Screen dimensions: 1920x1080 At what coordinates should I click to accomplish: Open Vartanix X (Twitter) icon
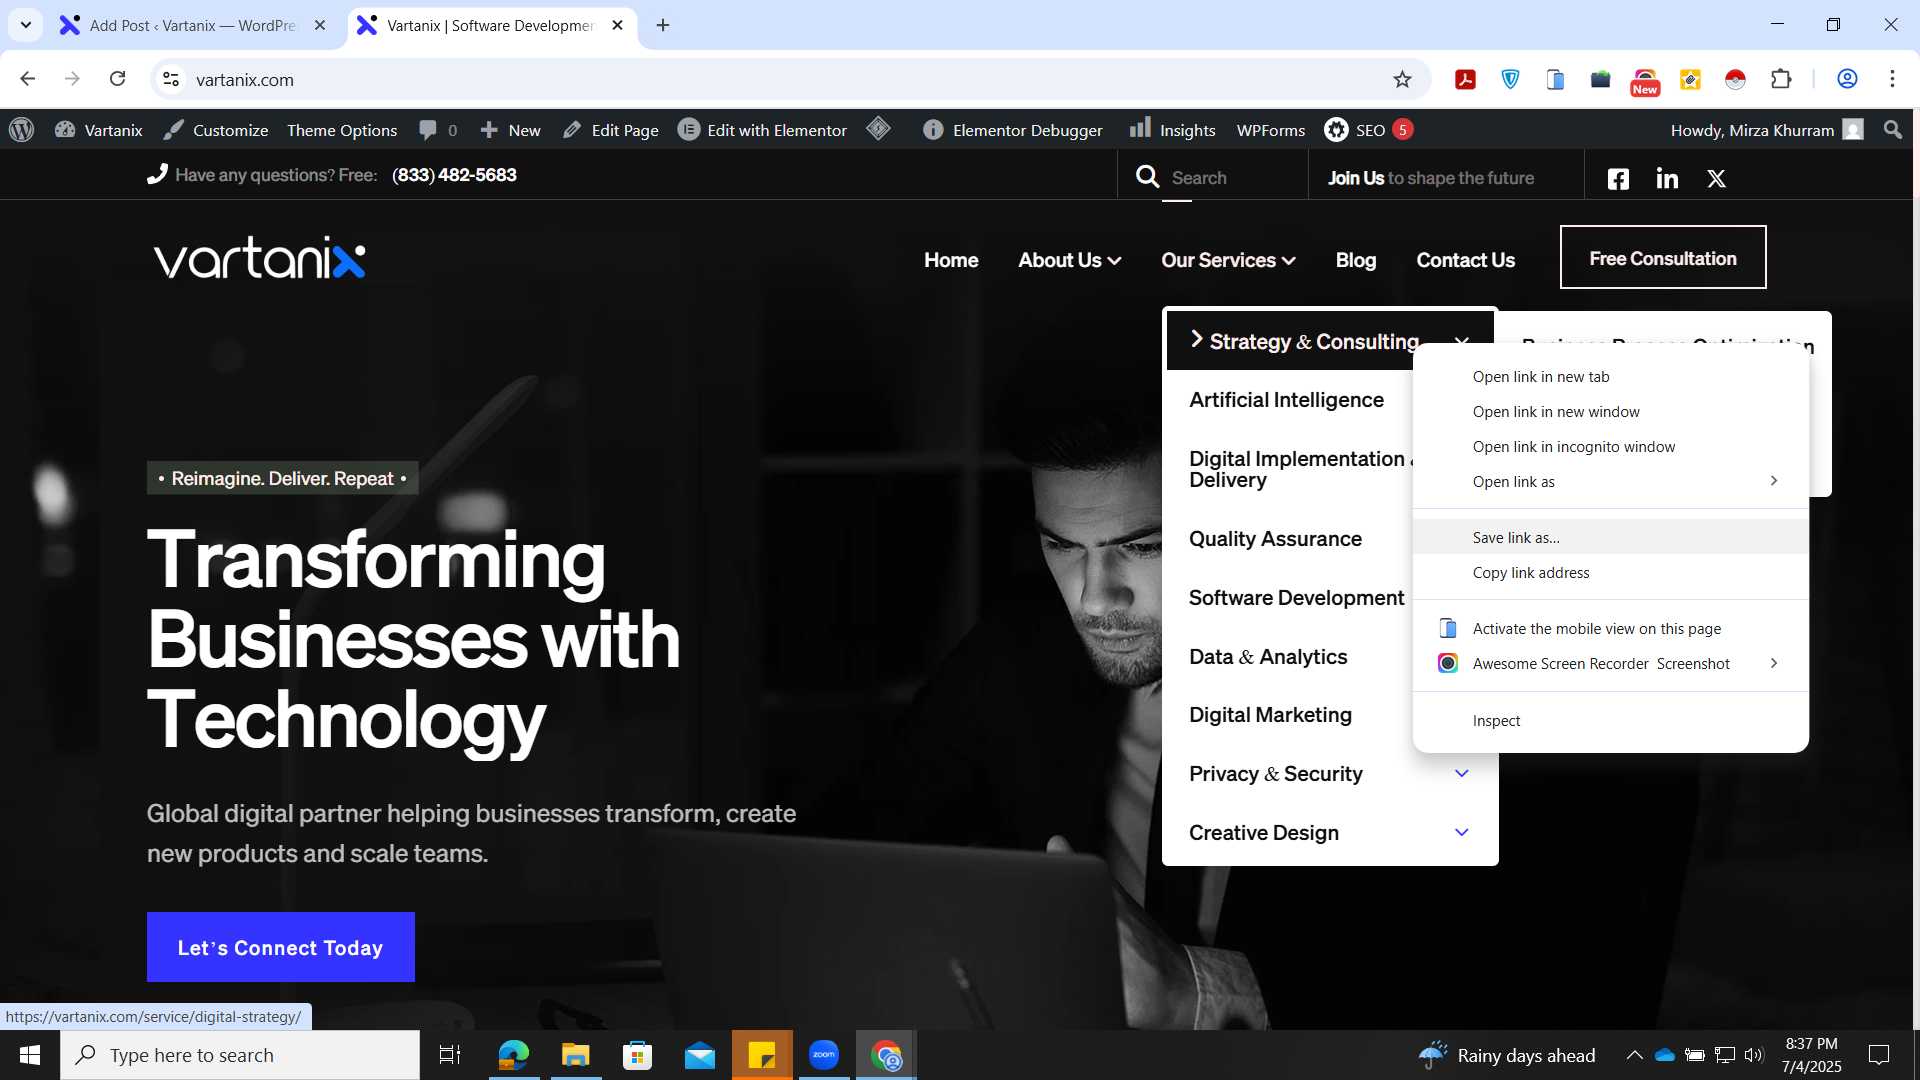(x=1716, y=178)
